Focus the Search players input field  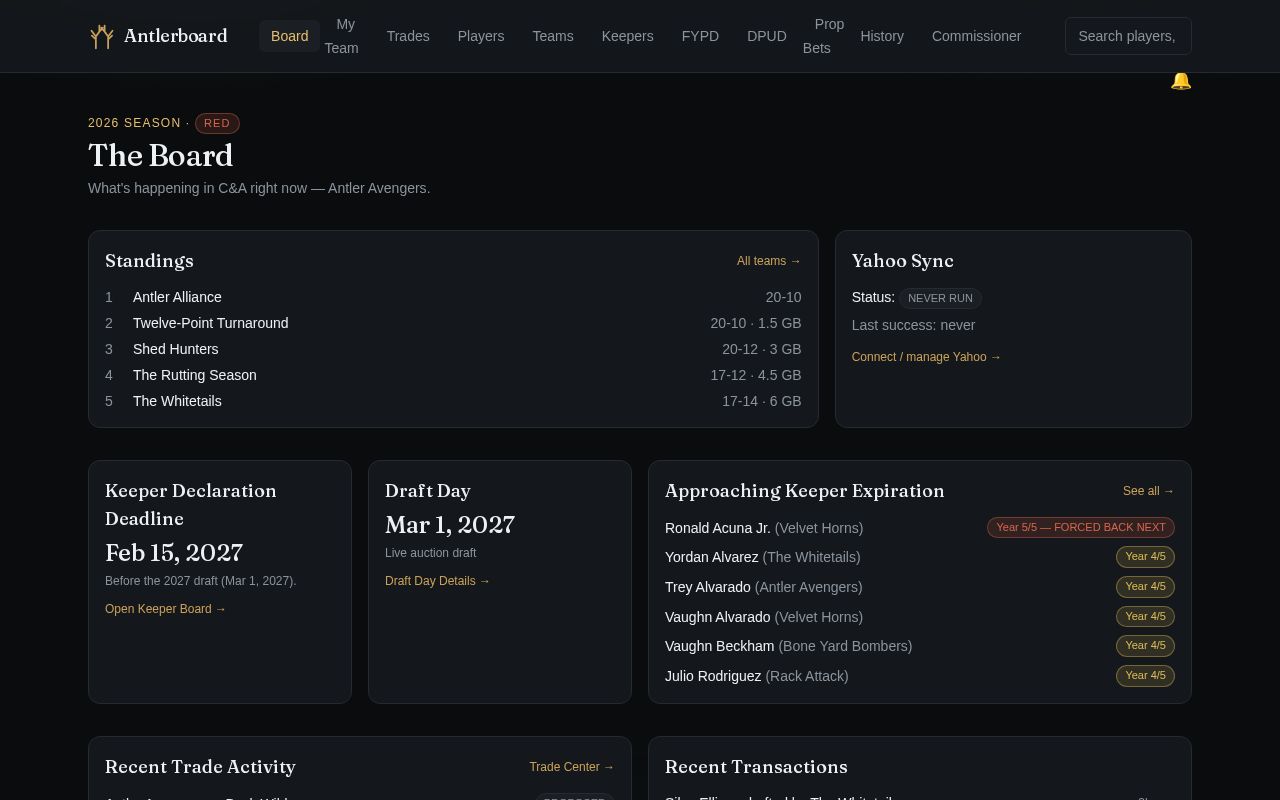coord(1128,36)
